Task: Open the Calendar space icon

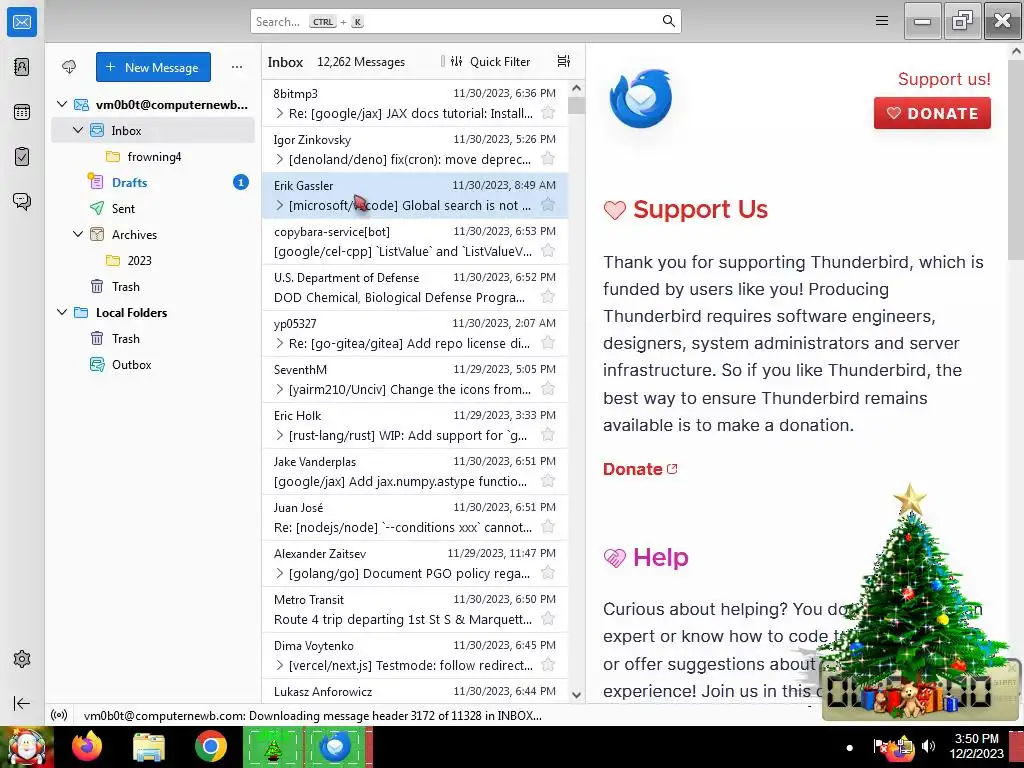Action: point(22,112)
